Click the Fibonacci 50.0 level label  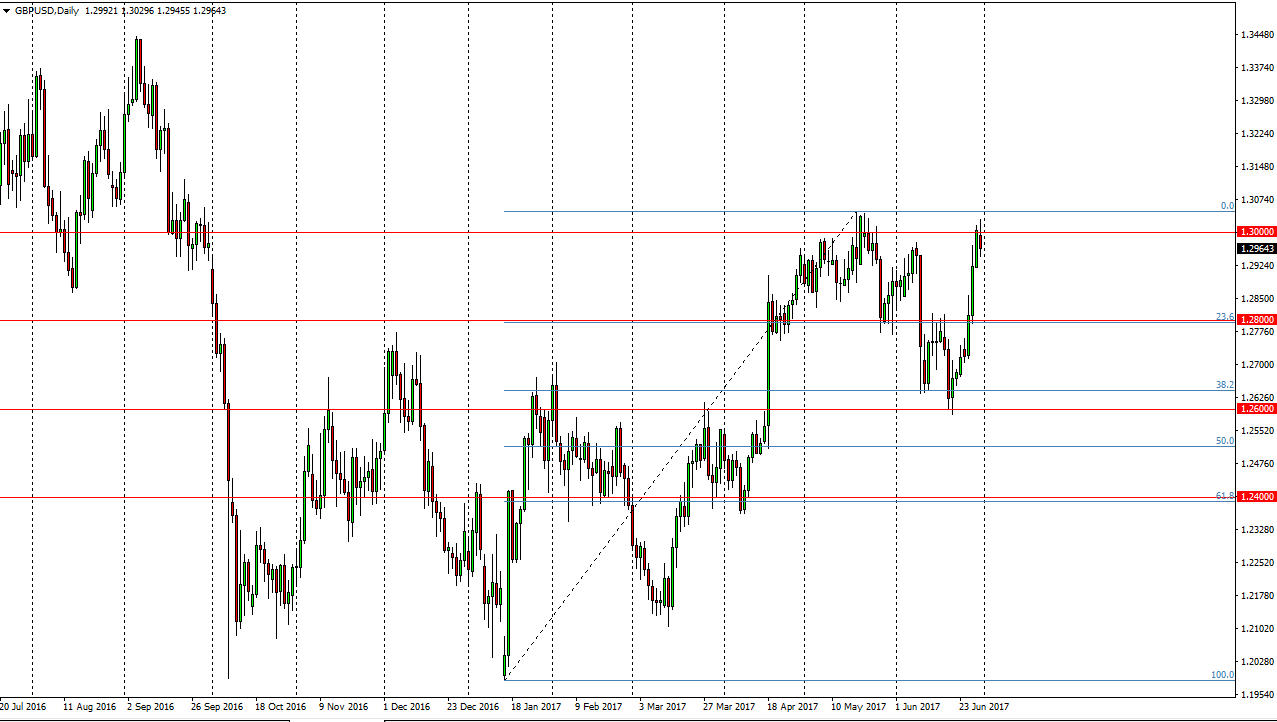coord(1225,440)
